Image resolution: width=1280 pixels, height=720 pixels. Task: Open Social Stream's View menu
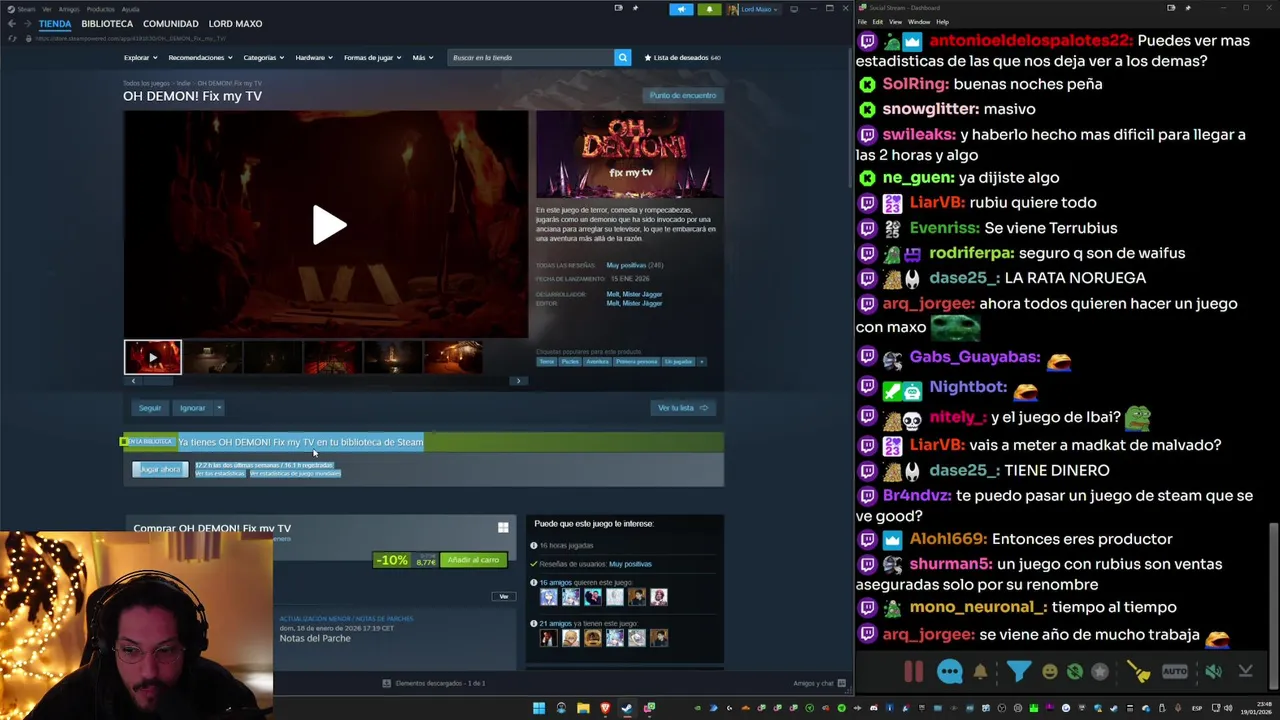pyautogui.click(x=895, y=22)
